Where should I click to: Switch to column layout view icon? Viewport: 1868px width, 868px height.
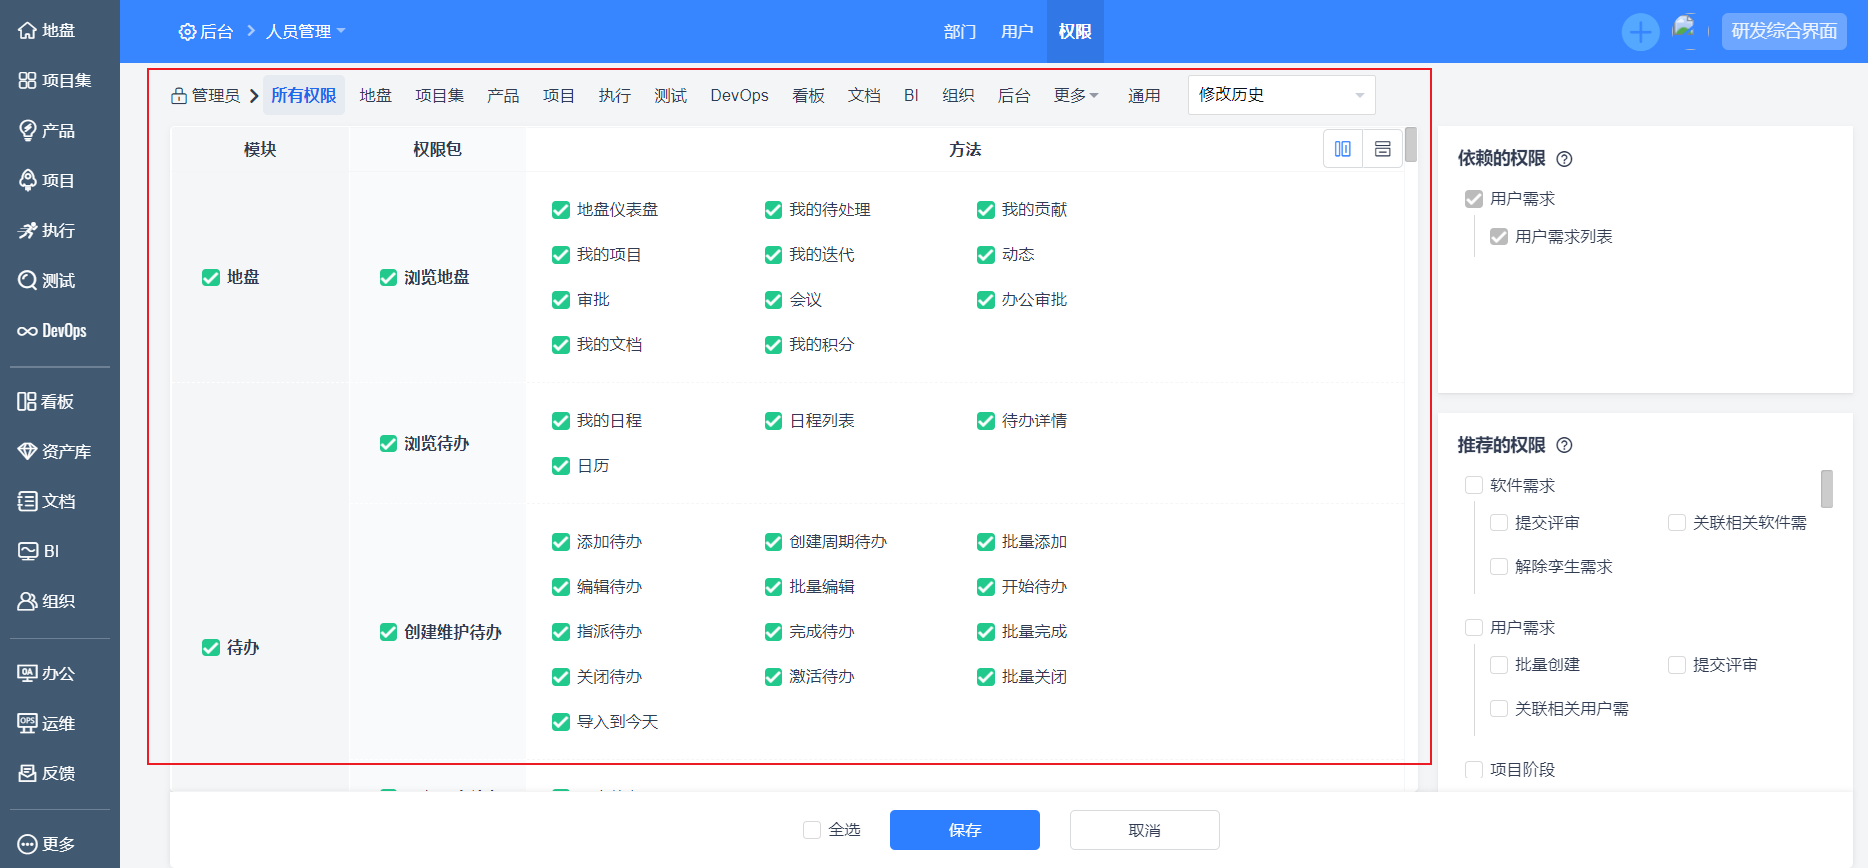coord(1343,149)
